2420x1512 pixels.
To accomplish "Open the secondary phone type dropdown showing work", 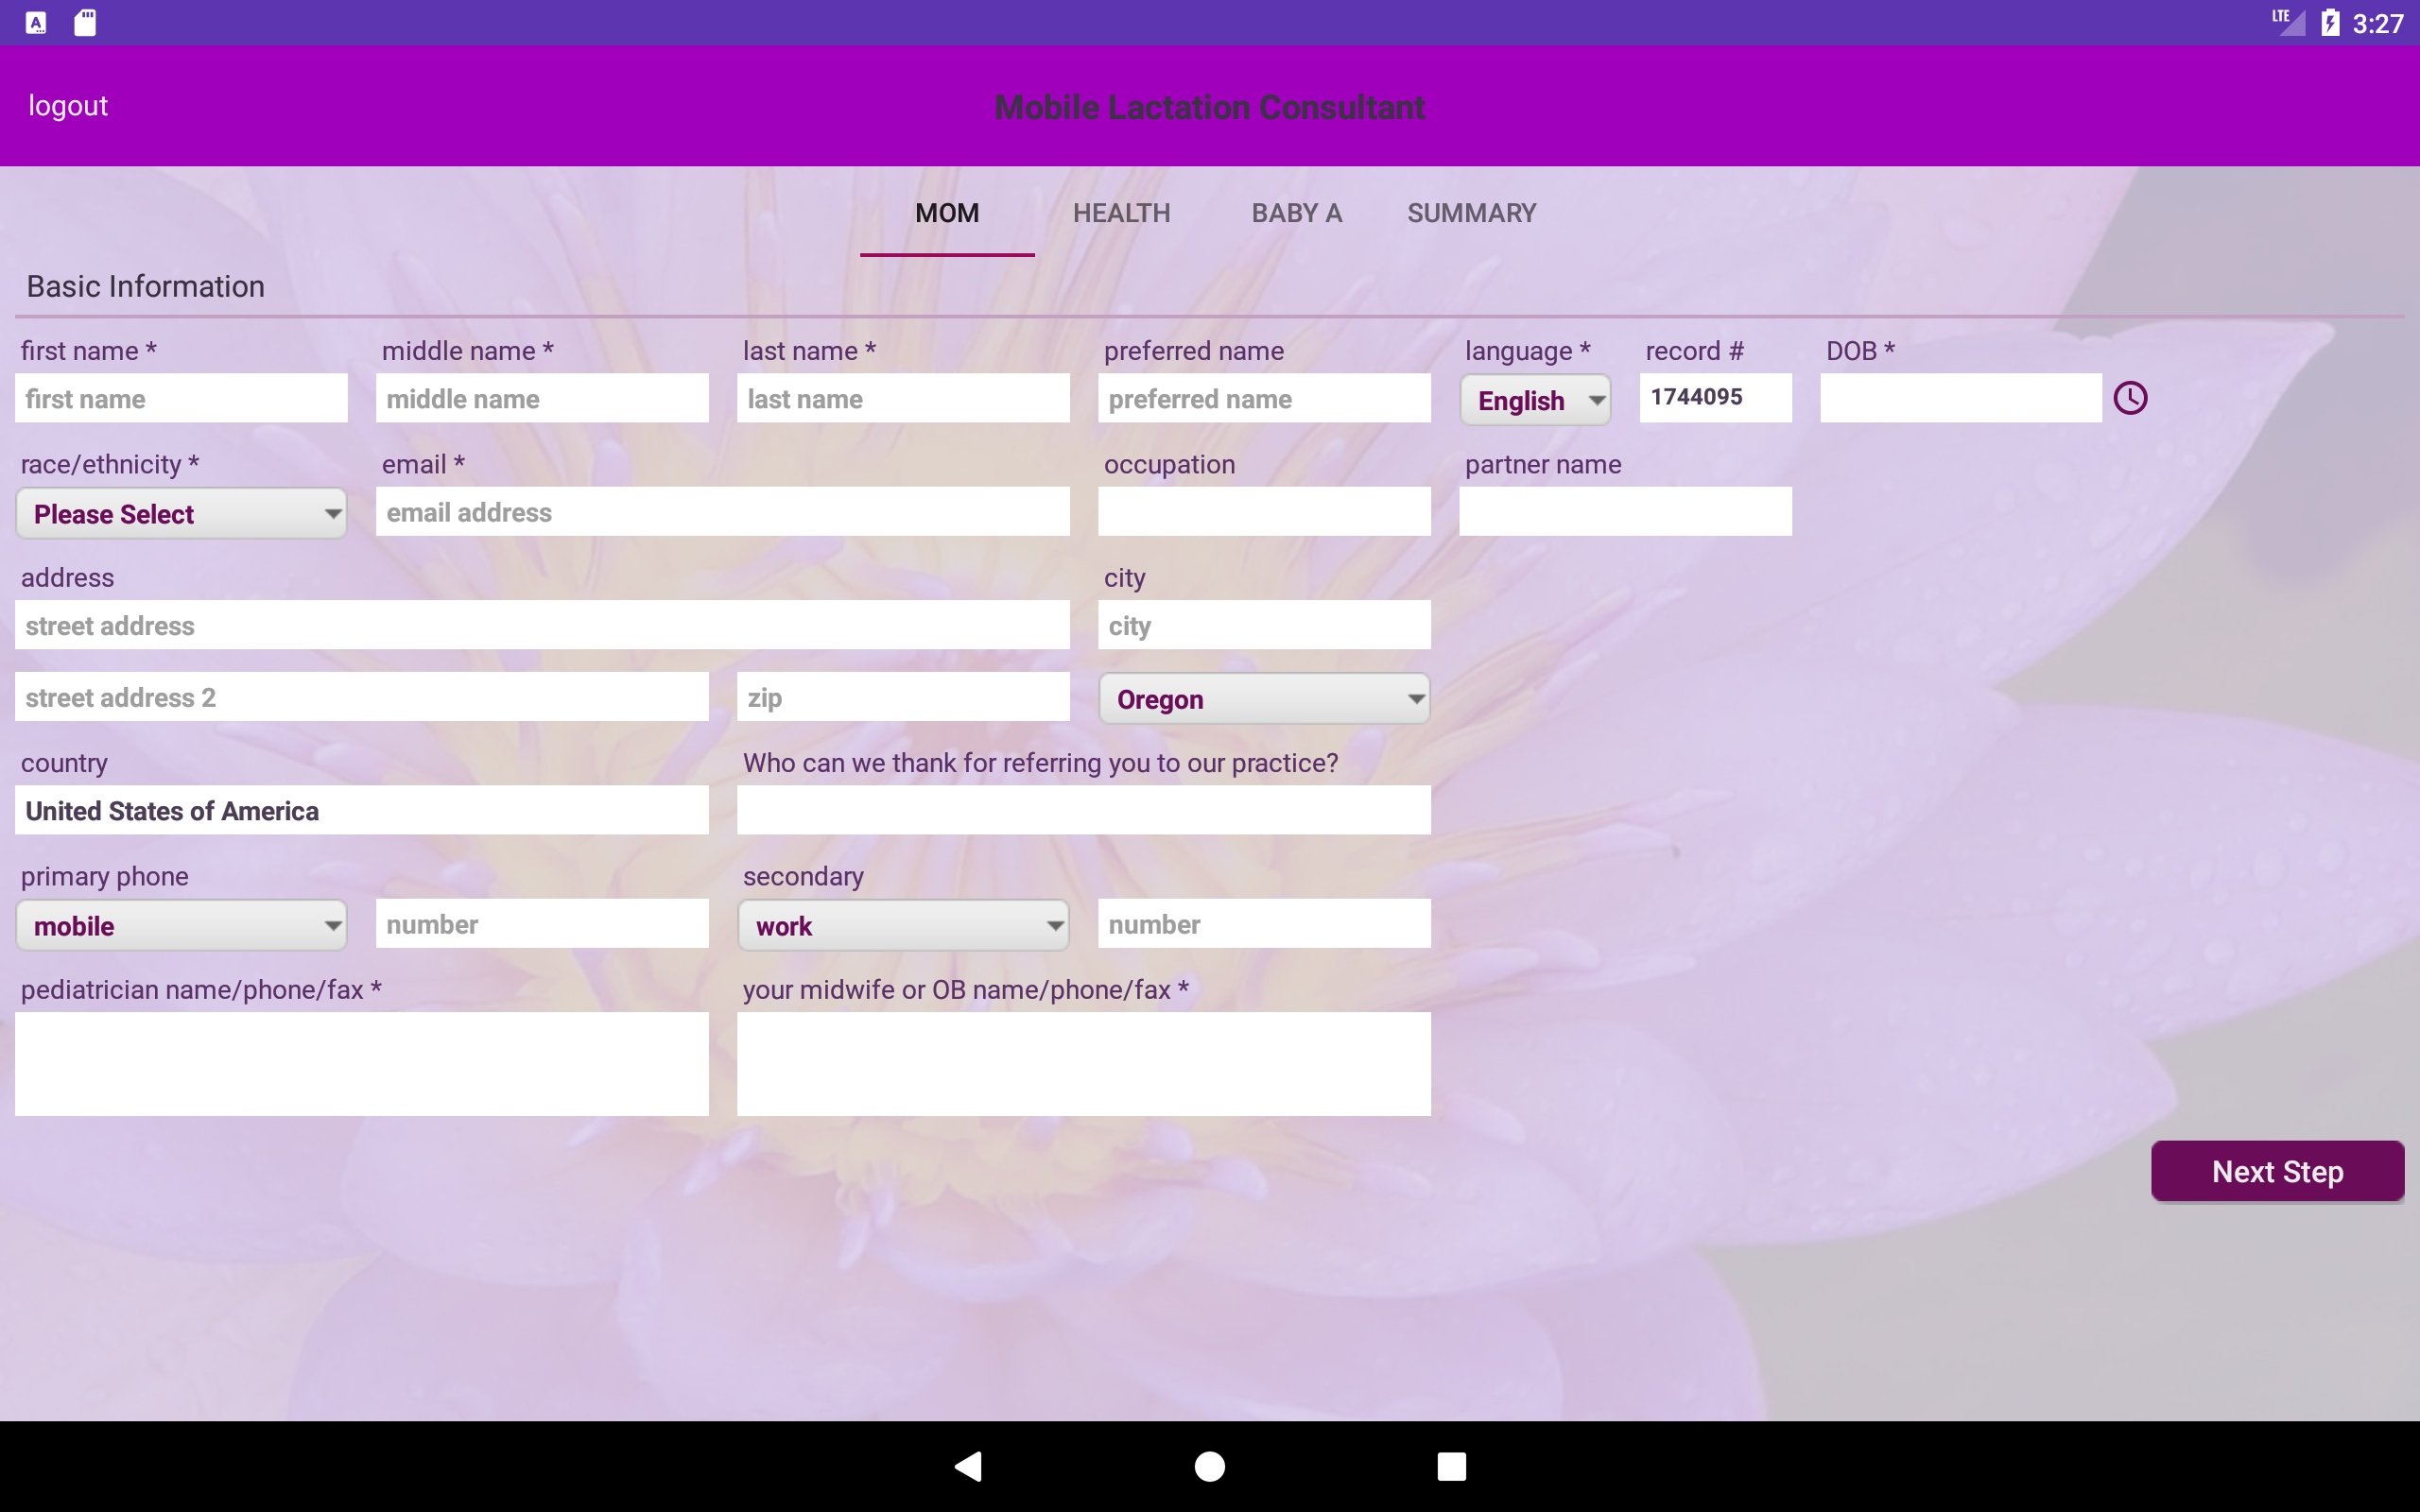I will (x=903, y=925).
